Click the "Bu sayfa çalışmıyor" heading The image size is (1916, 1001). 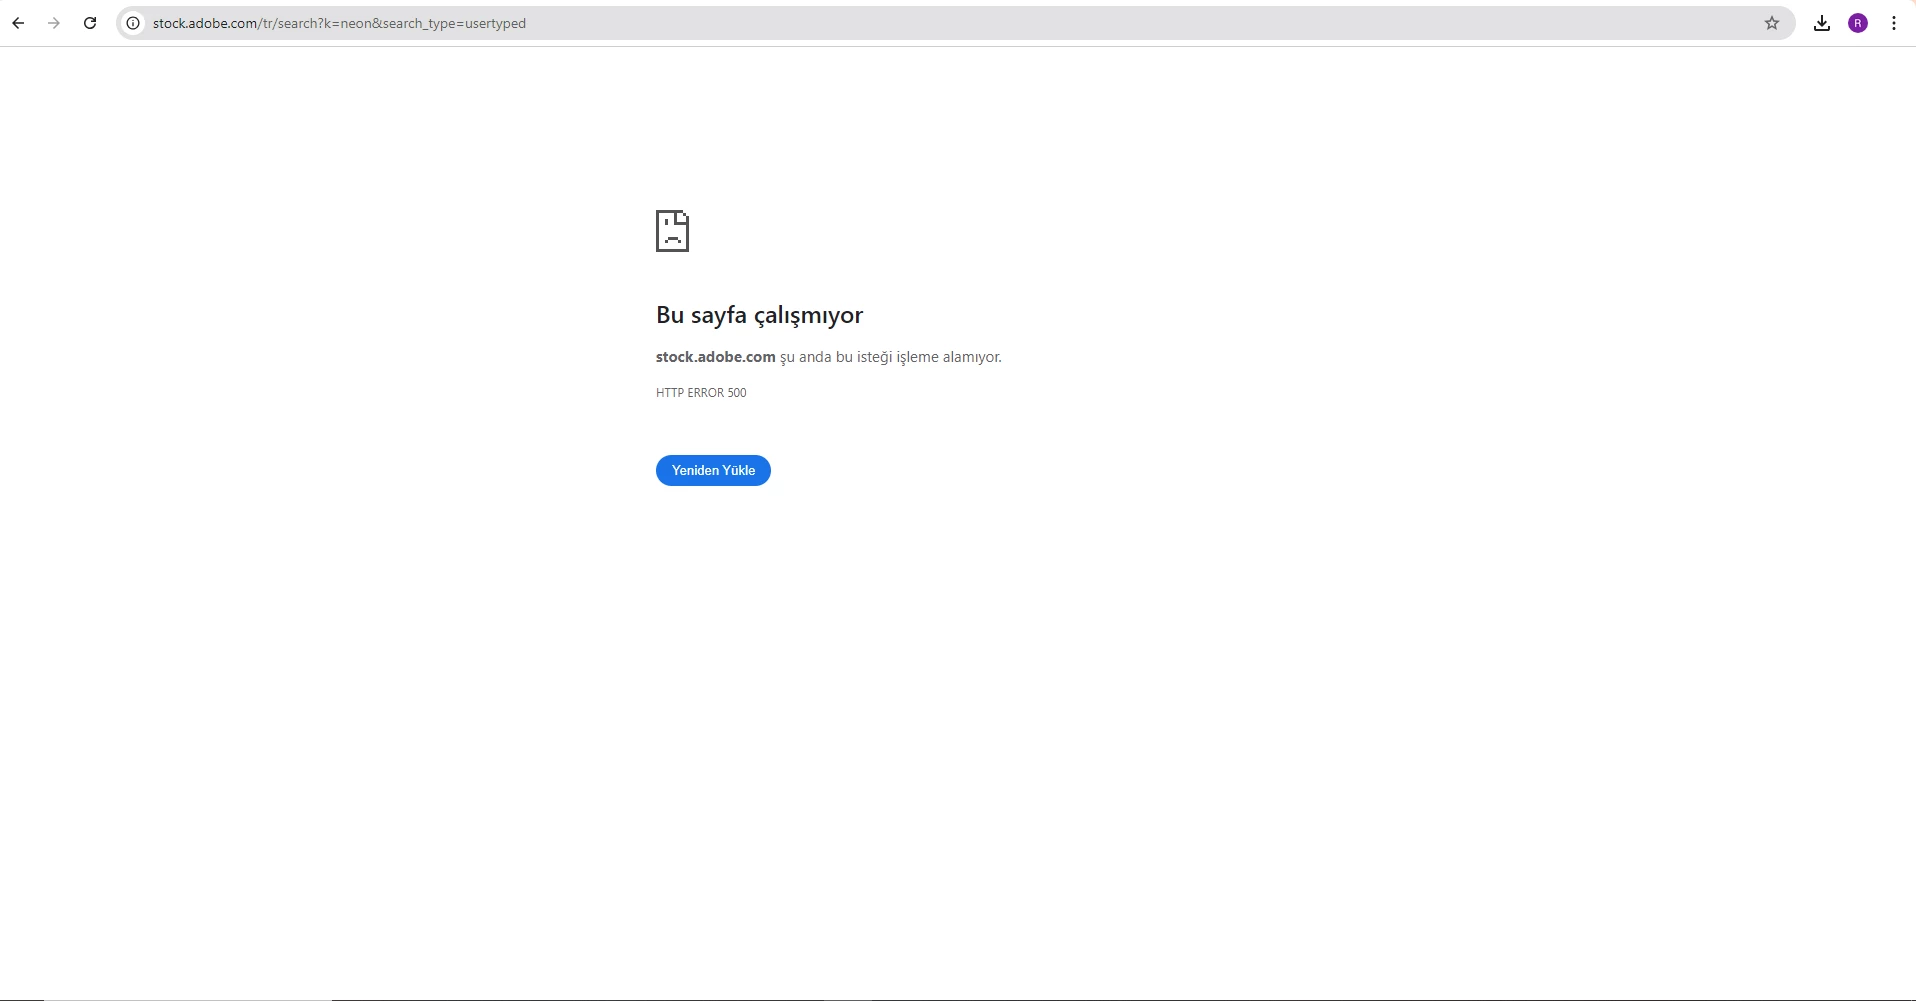759,315
